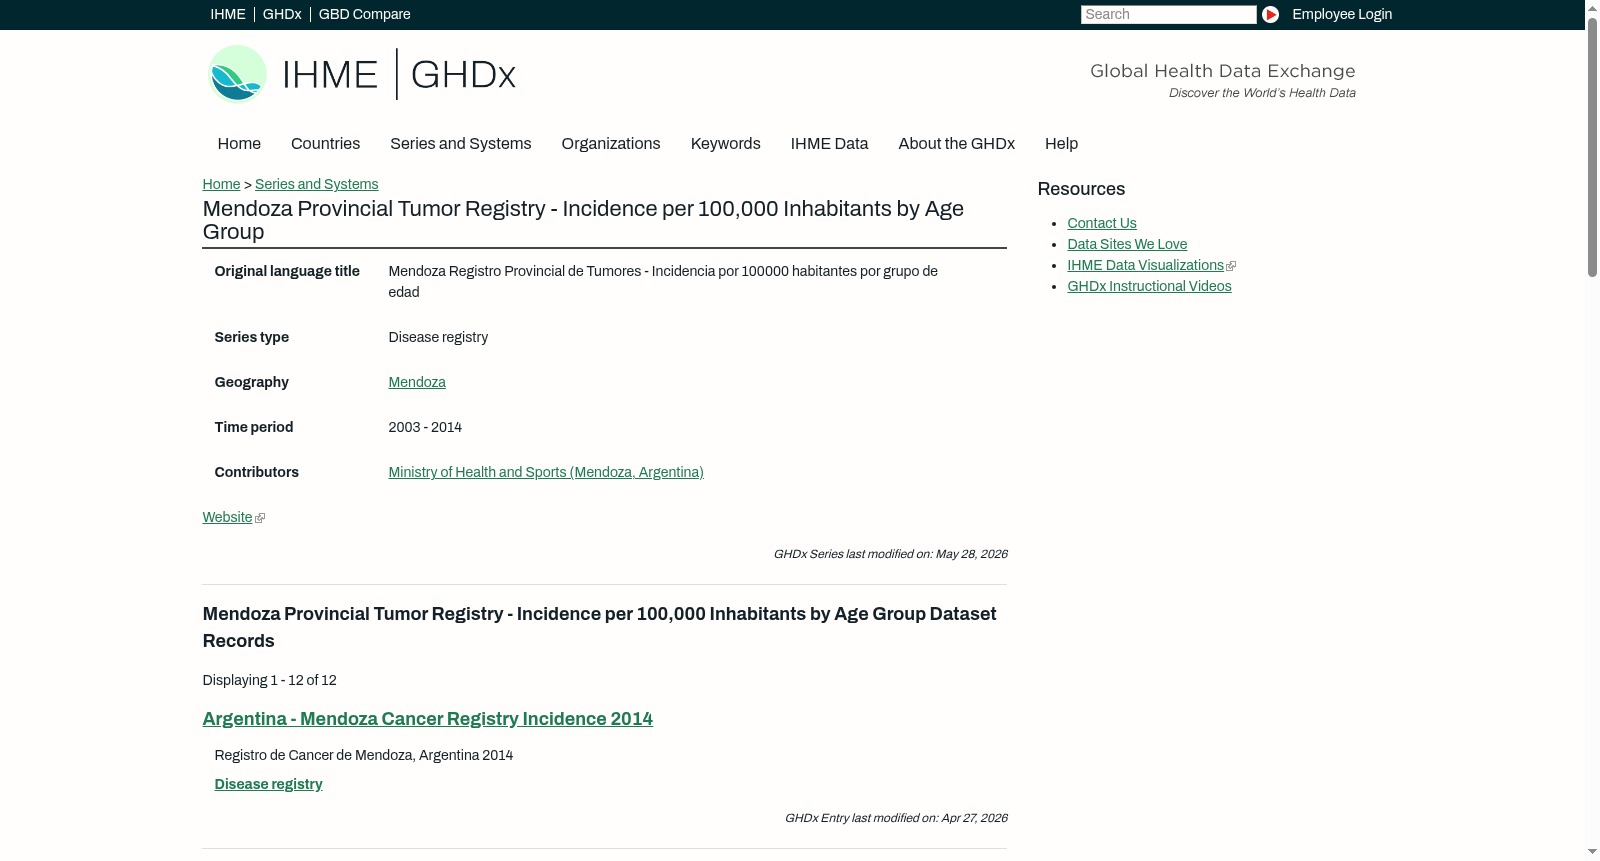Open the IHME Data menu

click(829, 144)
